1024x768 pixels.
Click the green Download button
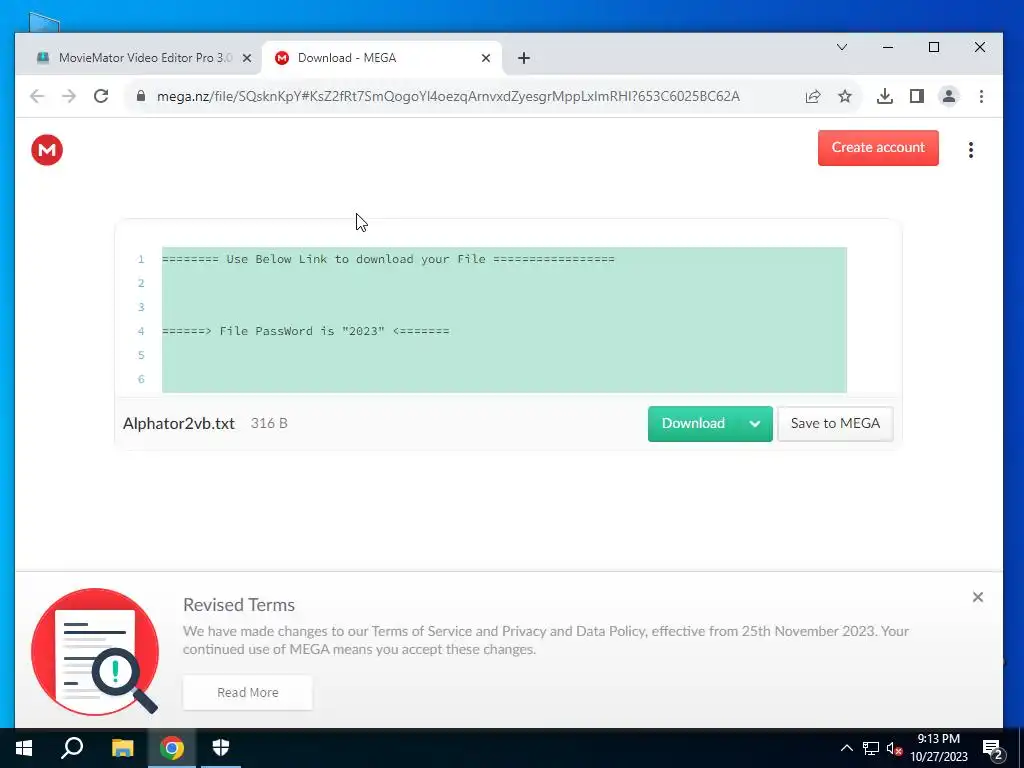pos(693,423)
